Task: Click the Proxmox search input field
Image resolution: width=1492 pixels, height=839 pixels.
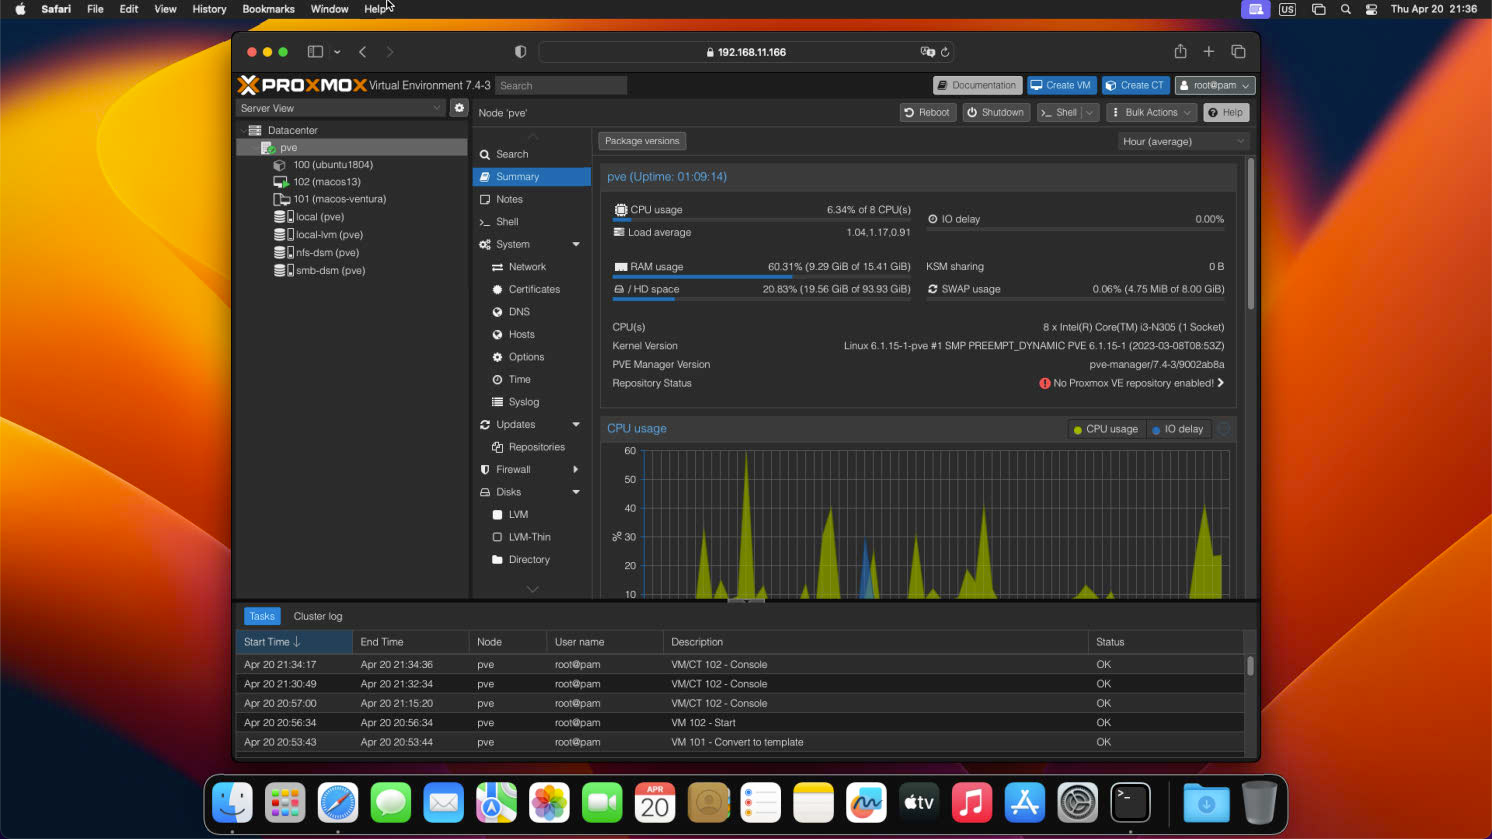Action: pyautogui.click(x=561, y=86)
